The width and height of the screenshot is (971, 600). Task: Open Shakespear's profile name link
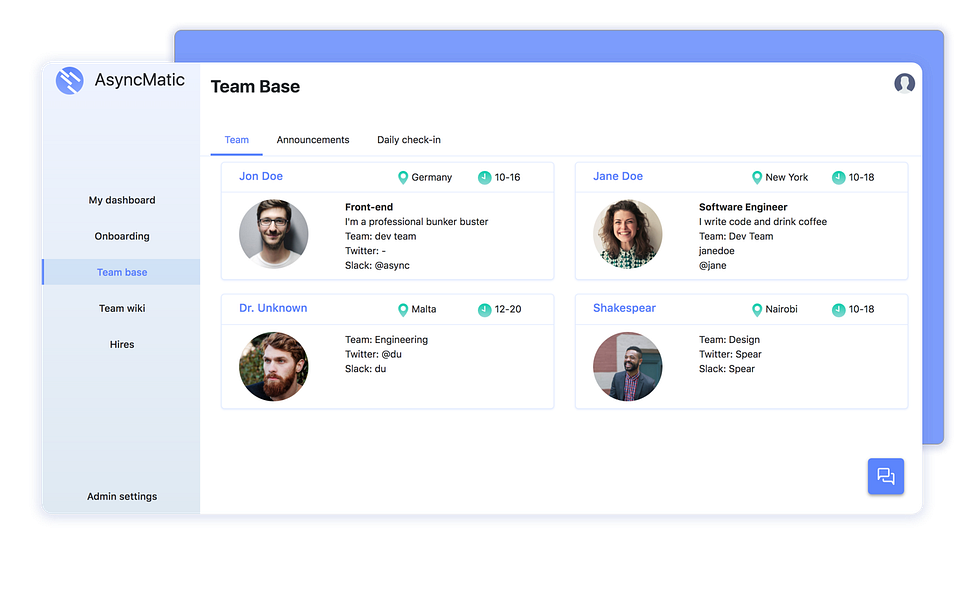click(x=624, y=308)
